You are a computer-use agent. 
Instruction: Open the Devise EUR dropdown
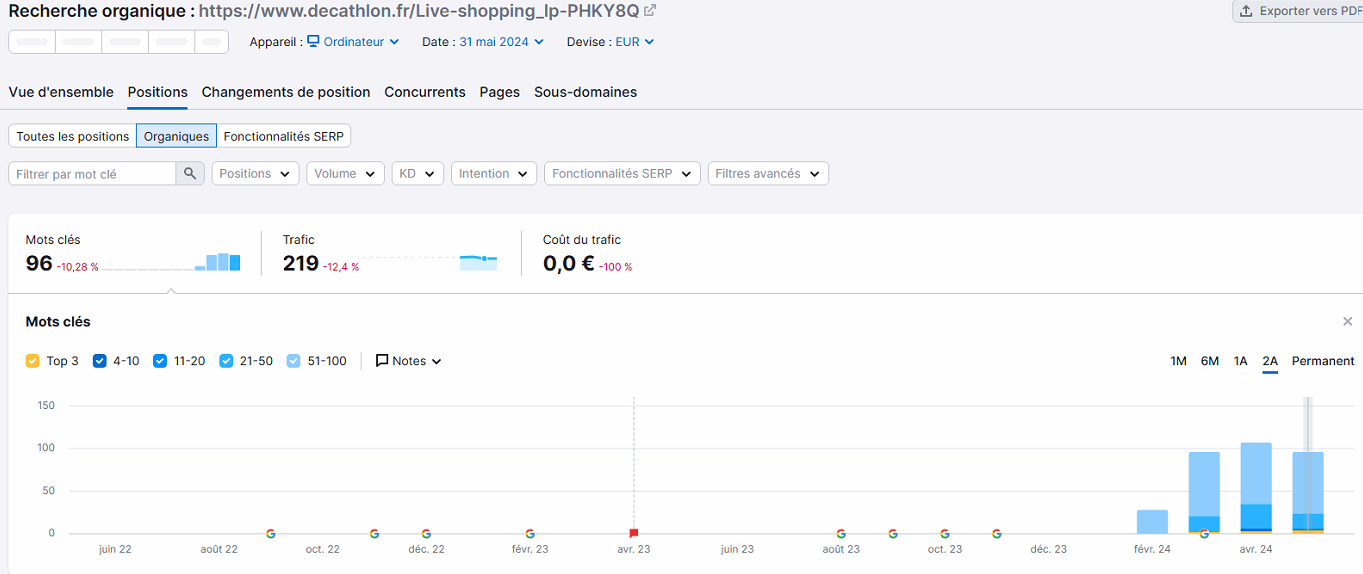[x=635, y=42]
